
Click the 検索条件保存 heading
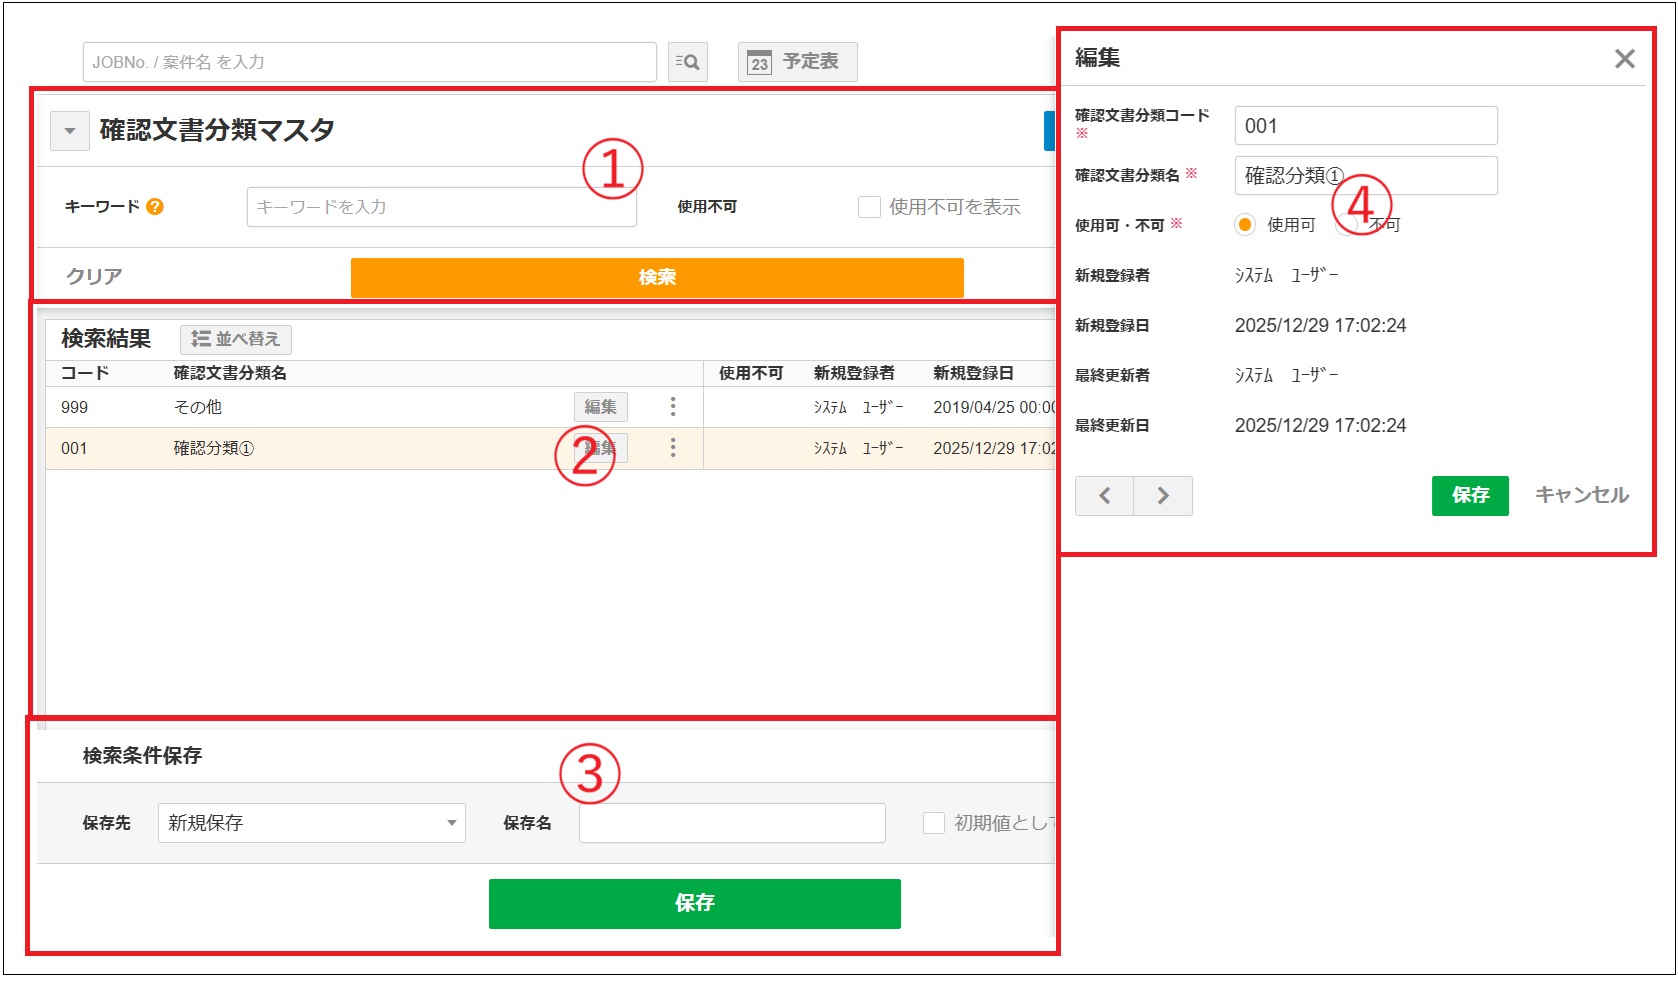click(142, 756)
